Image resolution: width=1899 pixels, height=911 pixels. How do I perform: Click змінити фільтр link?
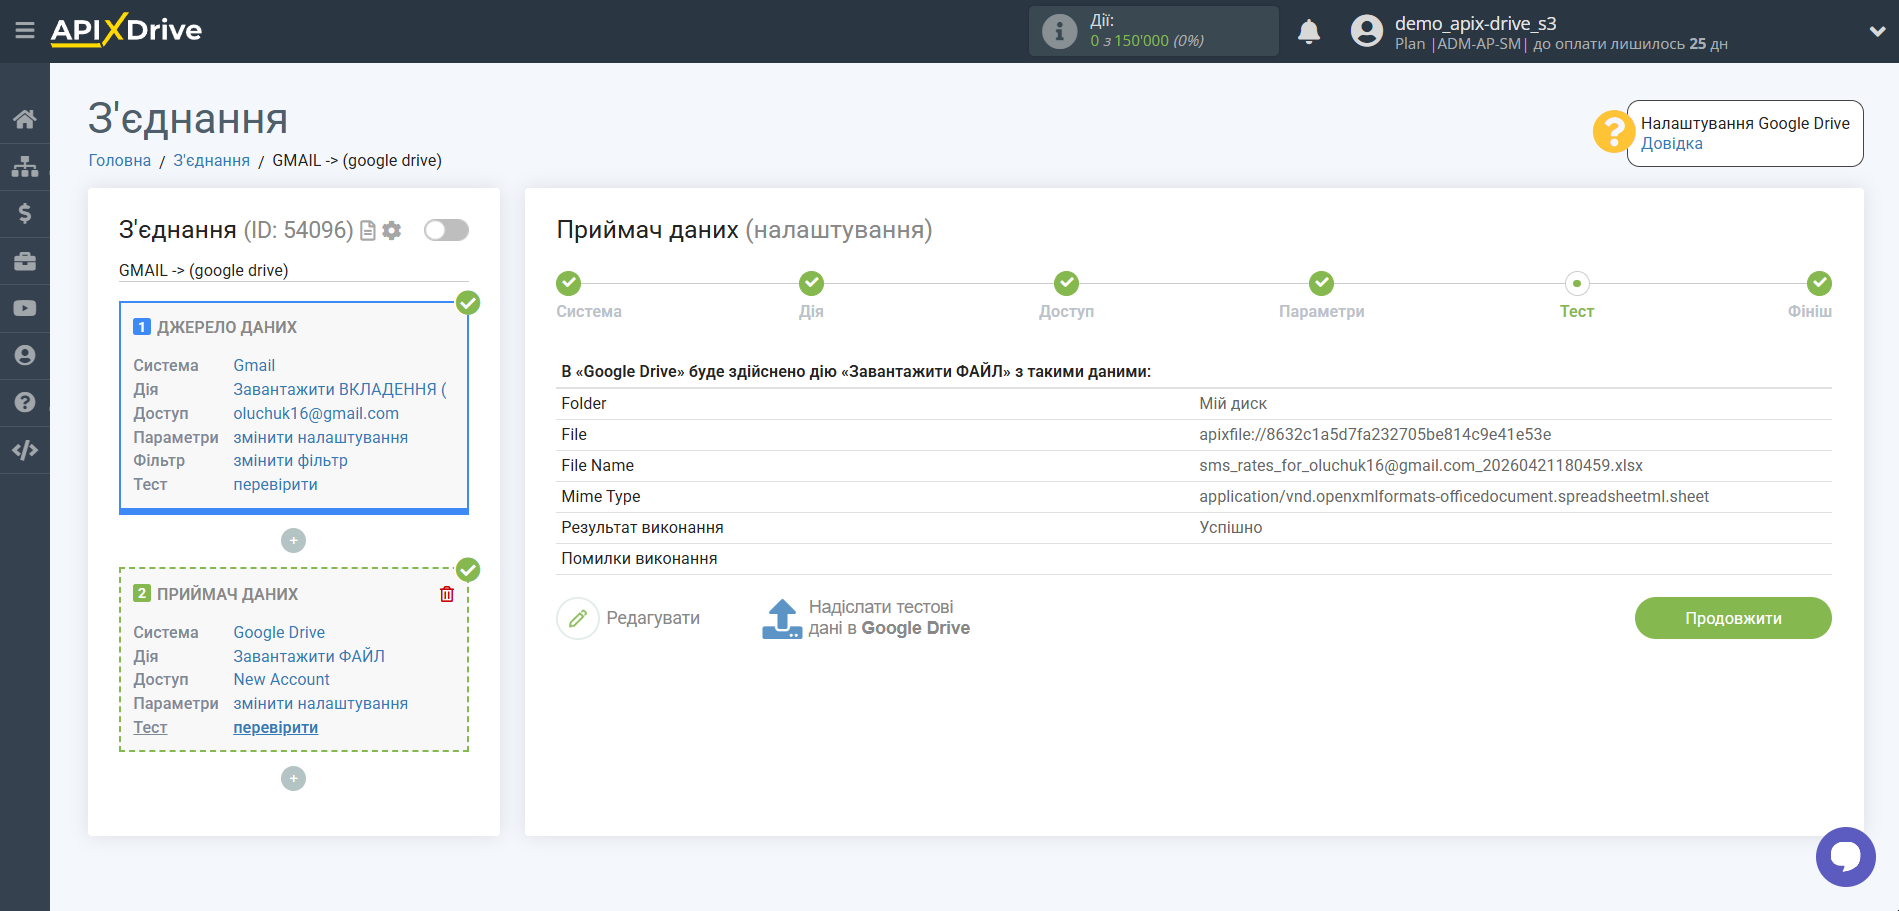pos(290,461)
